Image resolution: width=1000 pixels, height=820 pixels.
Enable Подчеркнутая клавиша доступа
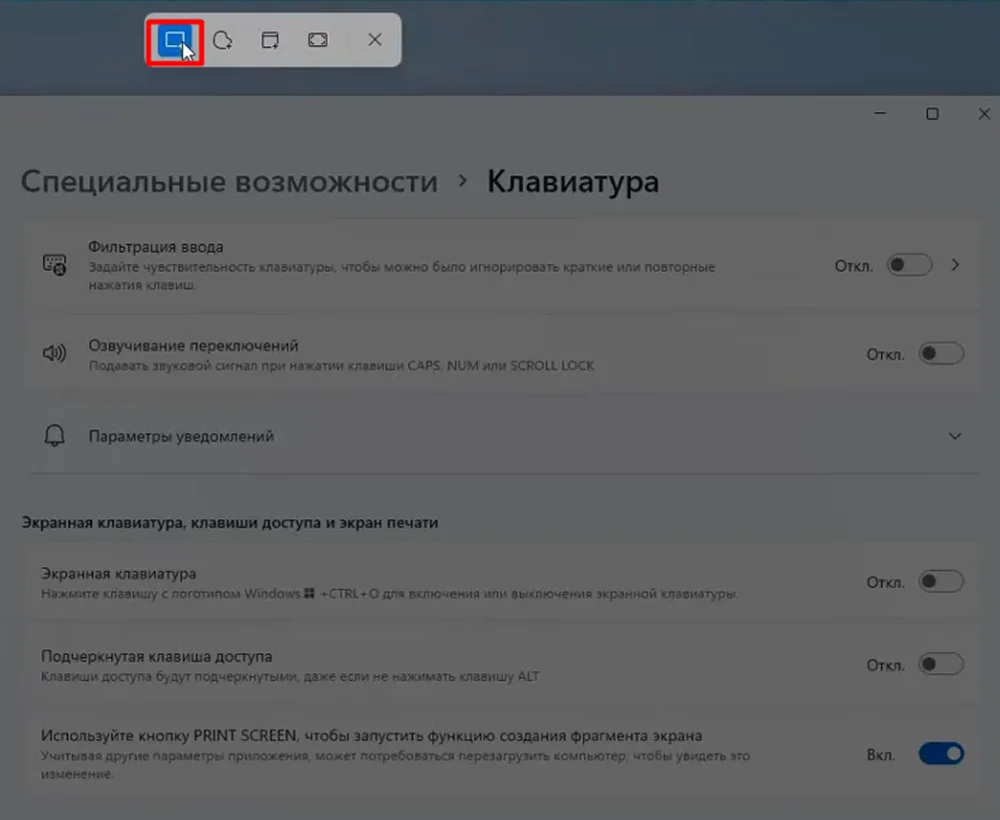click(x=938, y=663)
